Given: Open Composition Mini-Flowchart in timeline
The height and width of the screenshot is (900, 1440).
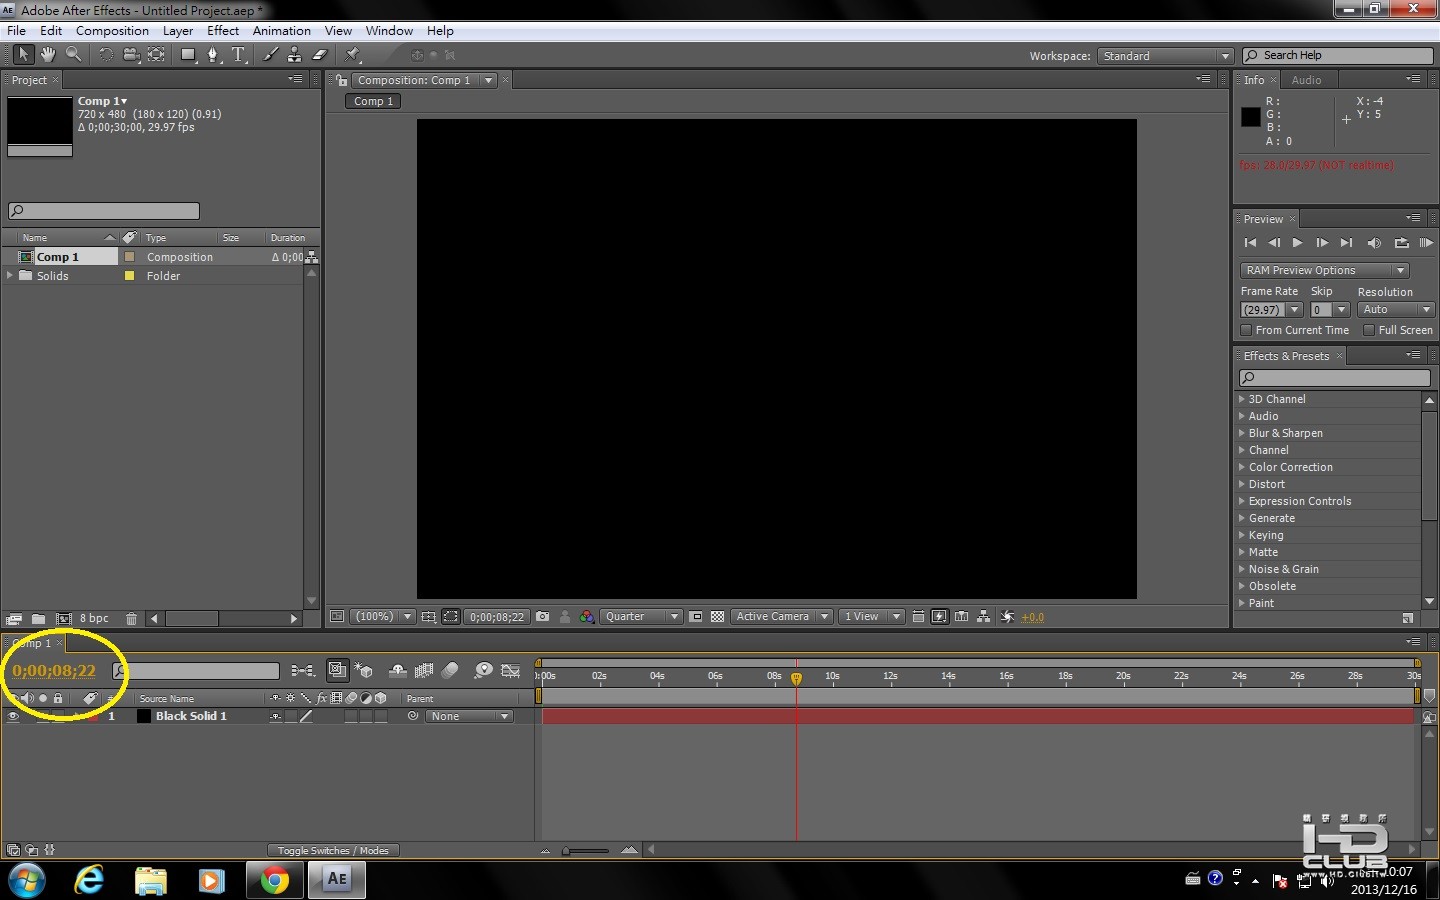Looking at the screenshot, I should (x=302, y=670).
